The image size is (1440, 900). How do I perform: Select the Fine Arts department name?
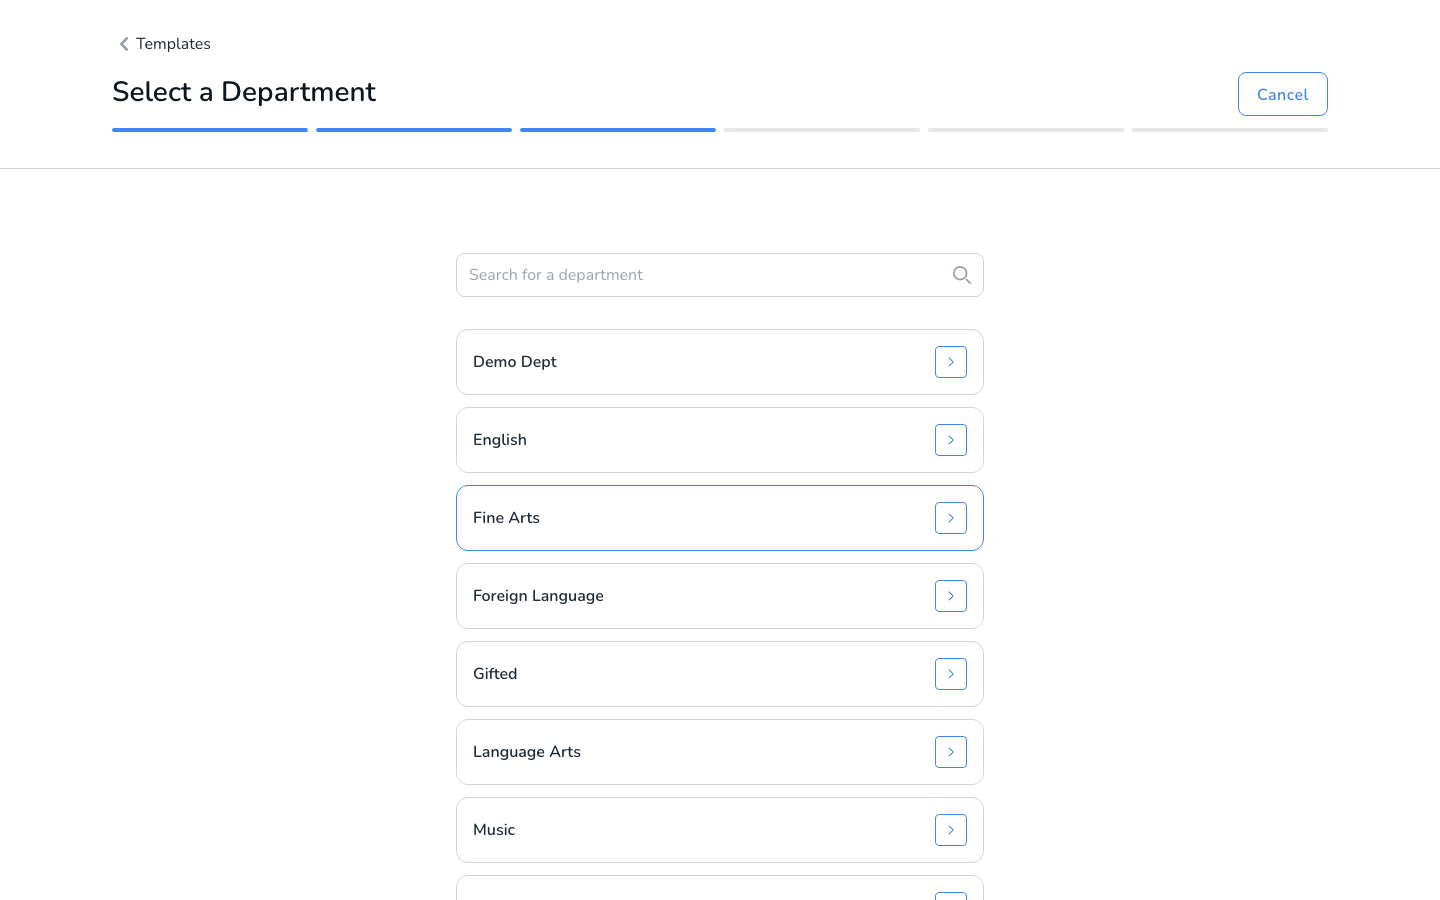[x=506, y=518]
